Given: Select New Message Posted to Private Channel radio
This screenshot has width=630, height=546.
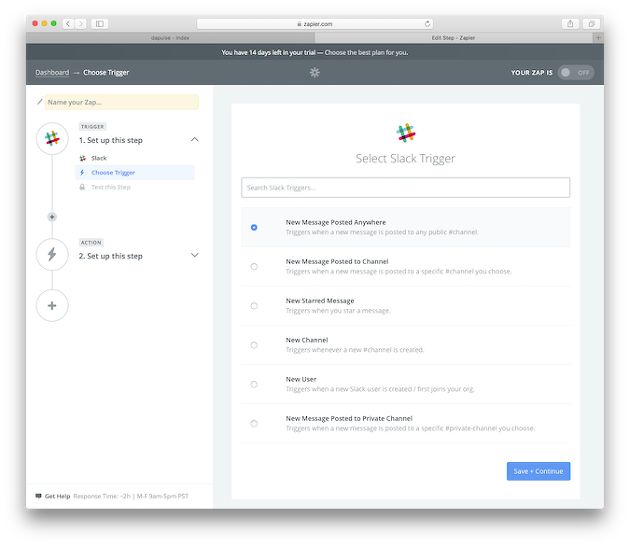Looking at the screenshot, I should click(x=254, y=423).
